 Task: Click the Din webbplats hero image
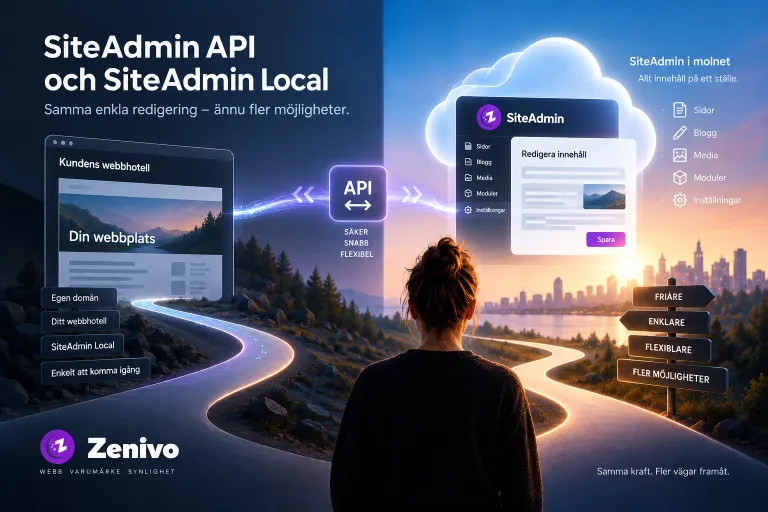pyautogui.click(x=140, y=223)
